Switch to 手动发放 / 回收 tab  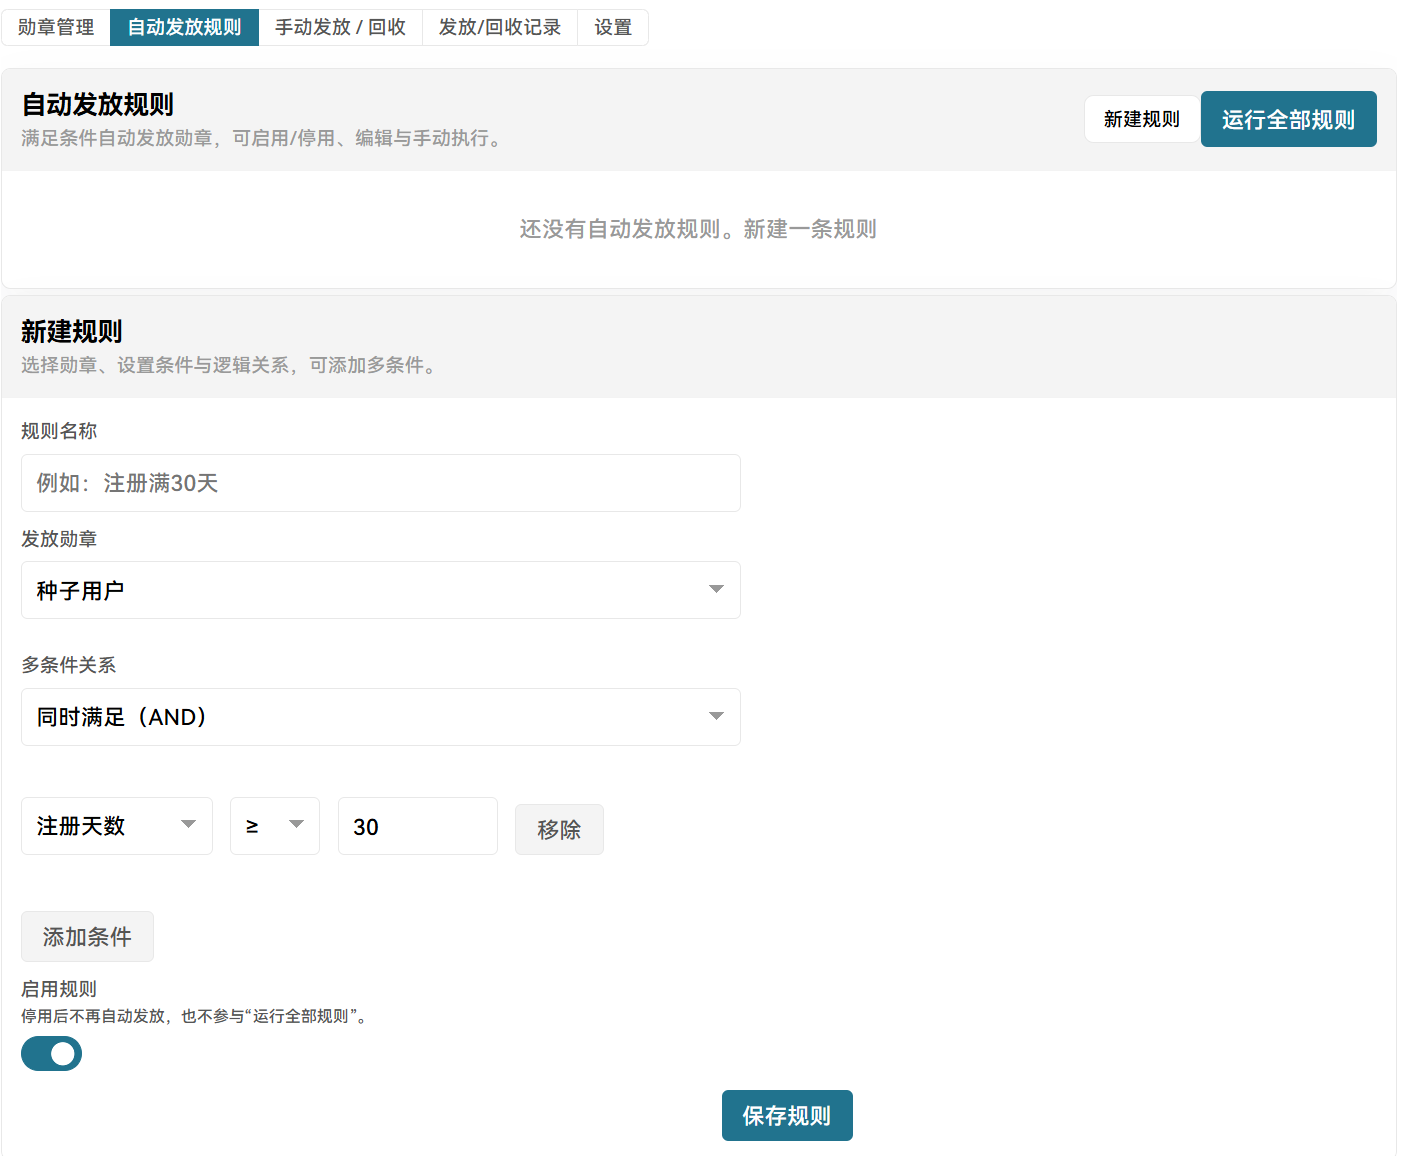point(341,27)
